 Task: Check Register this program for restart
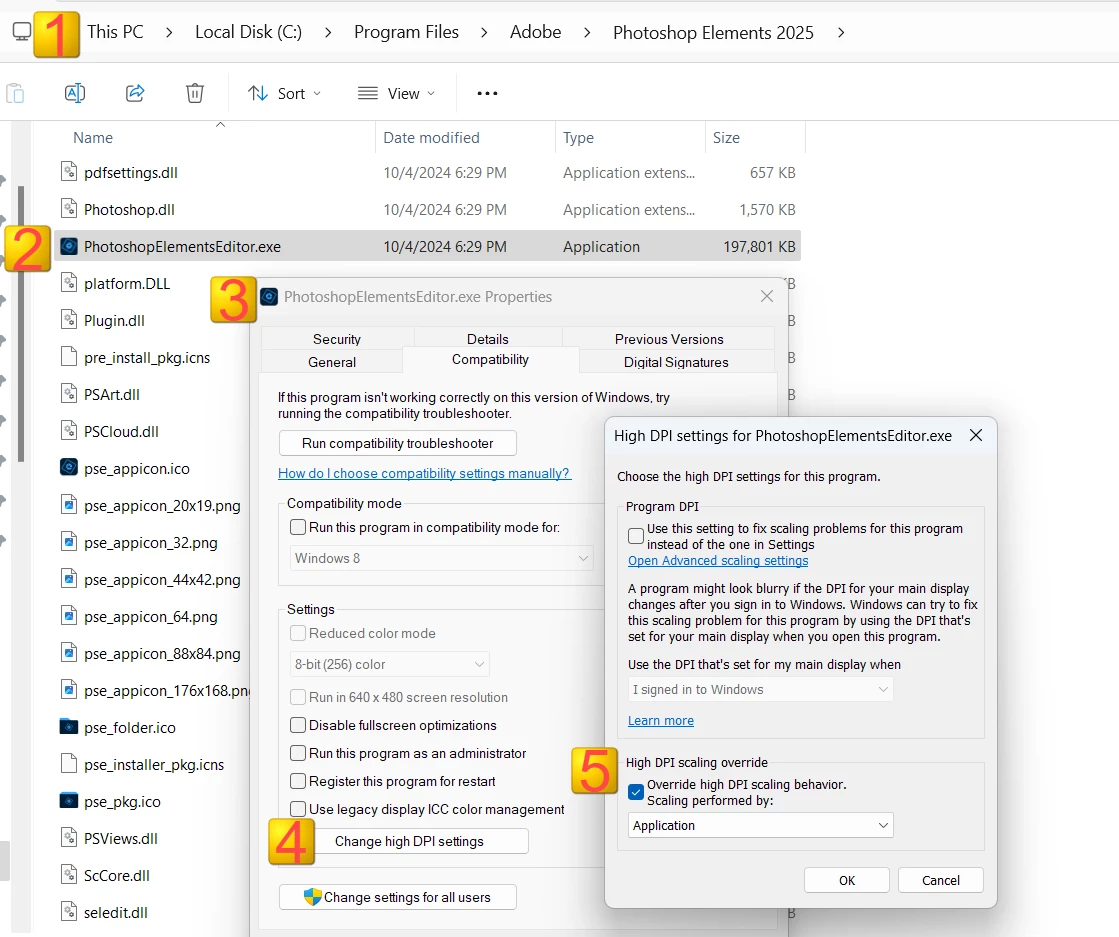tap(298, 781)
